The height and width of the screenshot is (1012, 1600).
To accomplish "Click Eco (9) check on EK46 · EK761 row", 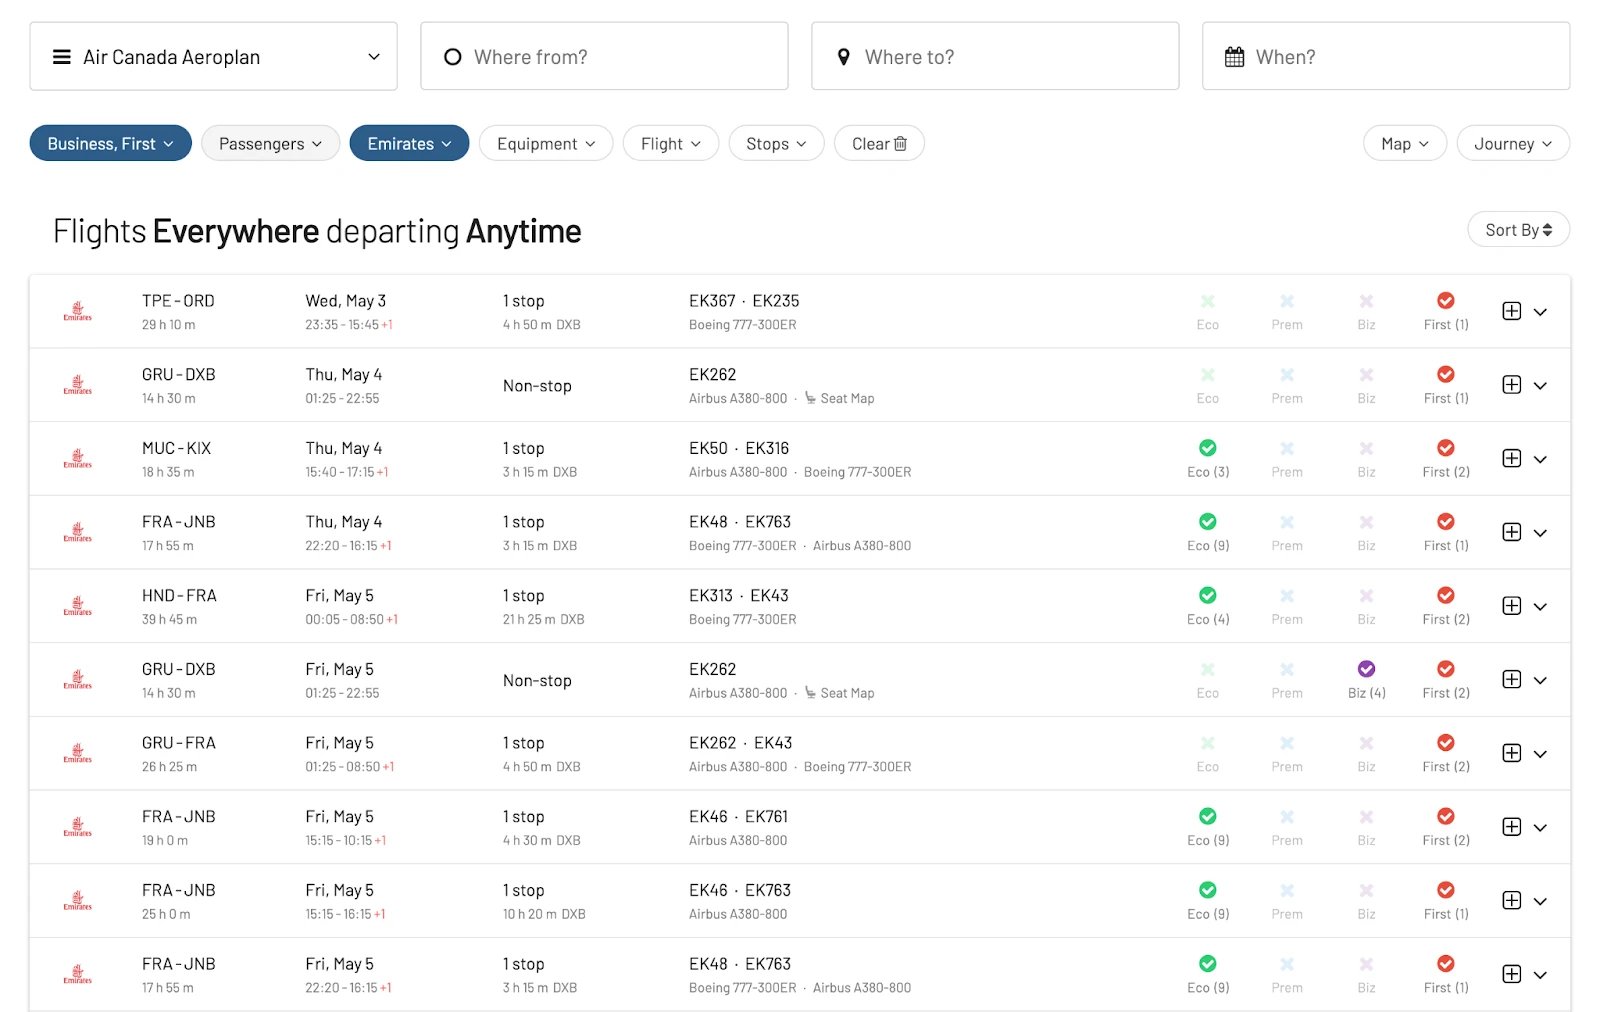I will [1208, 816].
